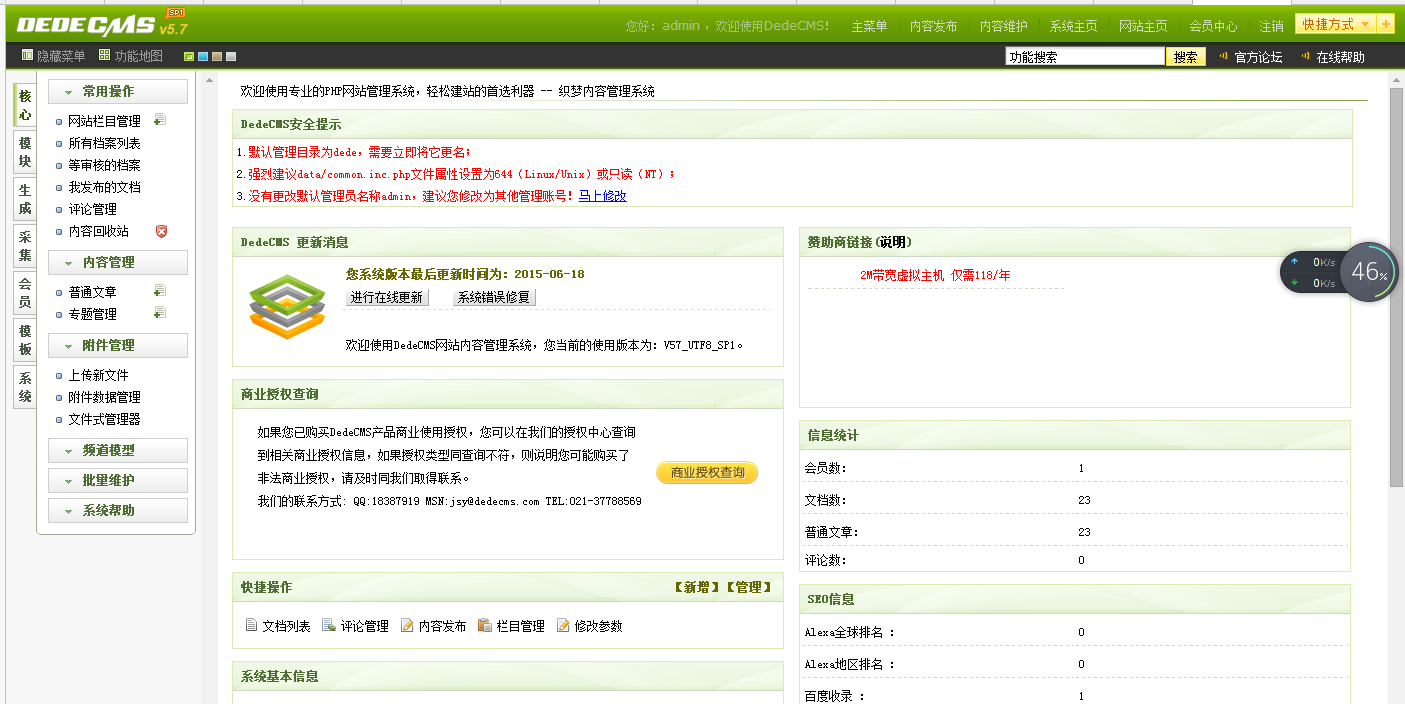
Task: Open 网站主页 in top navigation
Action: (x=1143, y=26)
